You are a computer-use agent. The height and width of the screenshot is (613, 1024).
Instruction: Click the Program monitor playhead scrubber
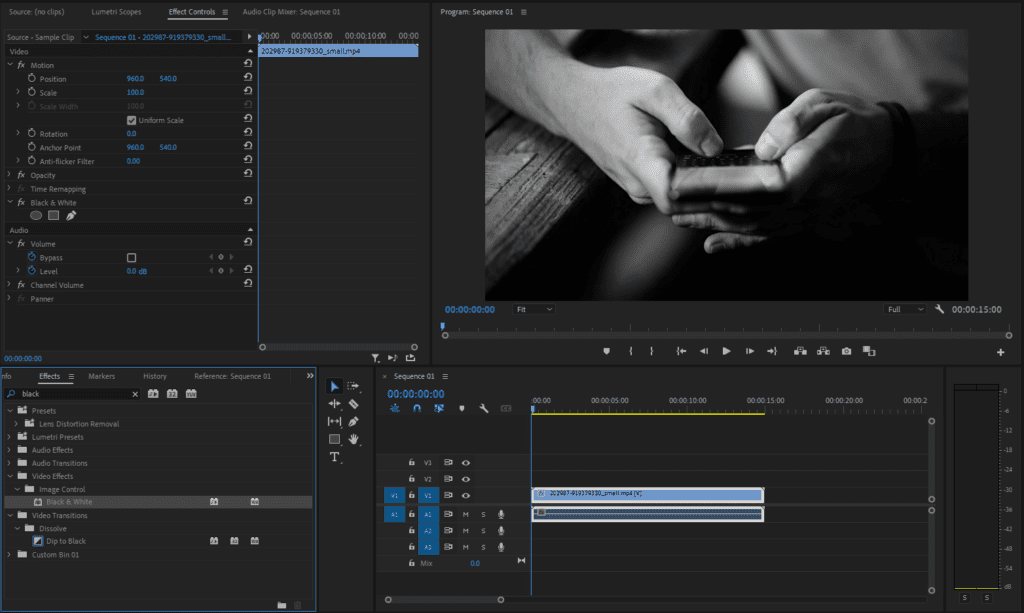[442, 325]
